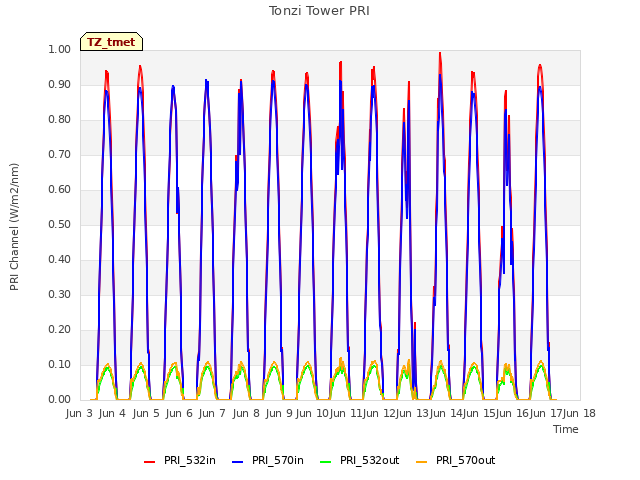Select the PRI_570out legend label
The image size is (640, 480).
point(466,460)
